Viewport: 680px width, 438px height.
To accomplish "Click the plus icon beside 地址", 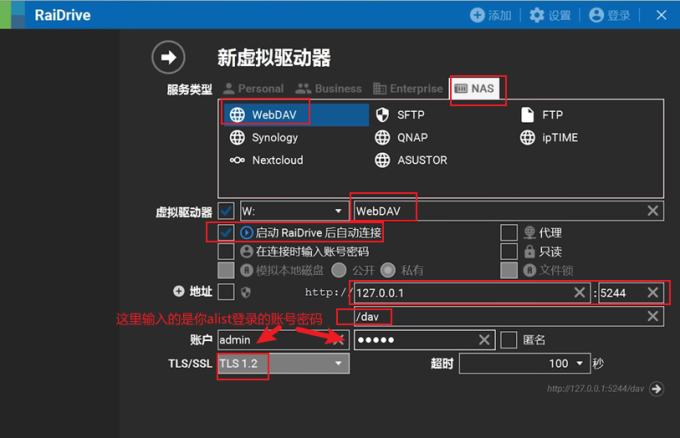I will [x=179, y=291].
